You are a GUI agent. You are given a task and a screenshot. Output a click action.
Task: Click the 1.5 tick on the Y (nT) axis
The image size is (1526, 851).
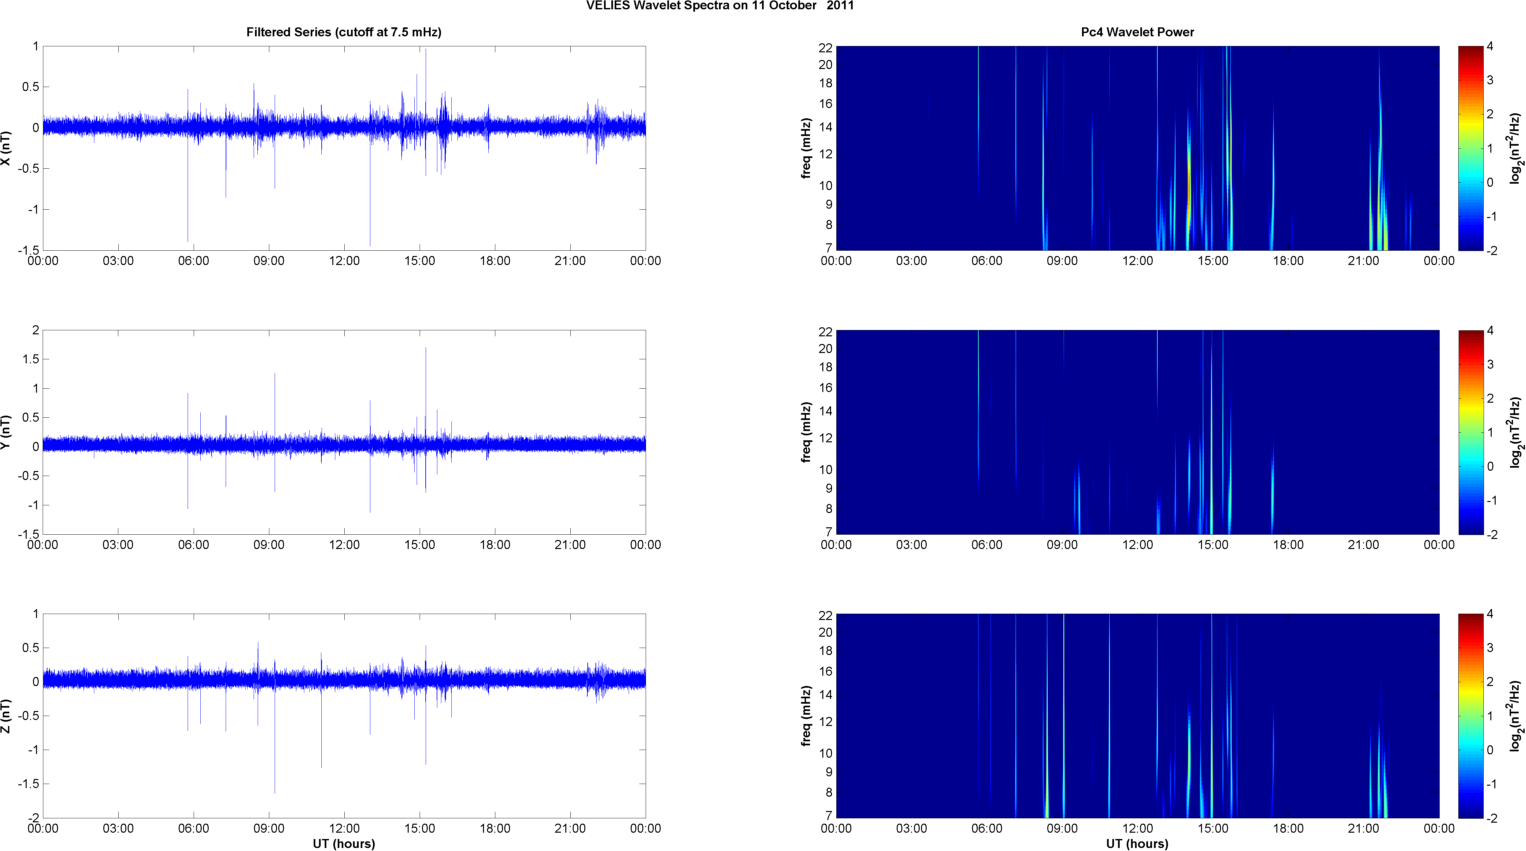[x=31, y=359]
